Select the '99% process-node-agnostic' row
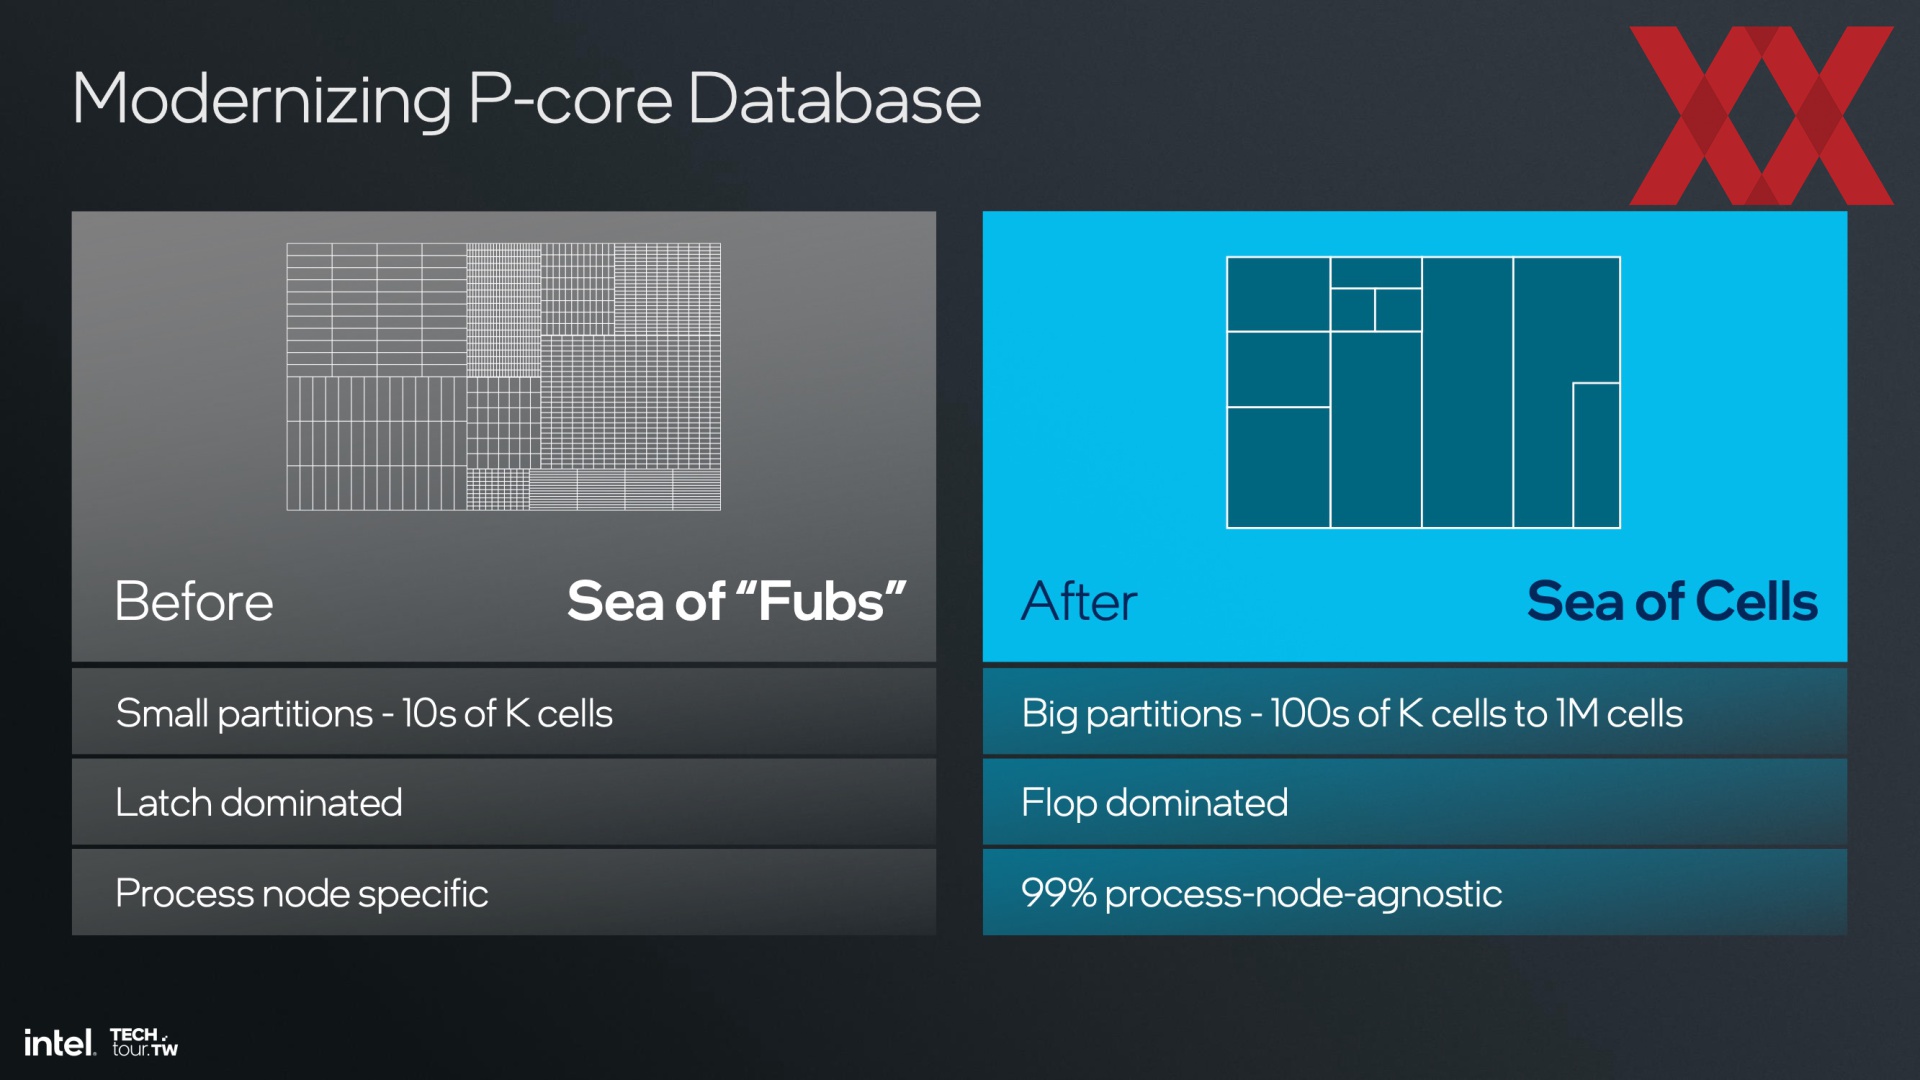This screenshot has width=1920, height=1080. (x=1415, y=893)
